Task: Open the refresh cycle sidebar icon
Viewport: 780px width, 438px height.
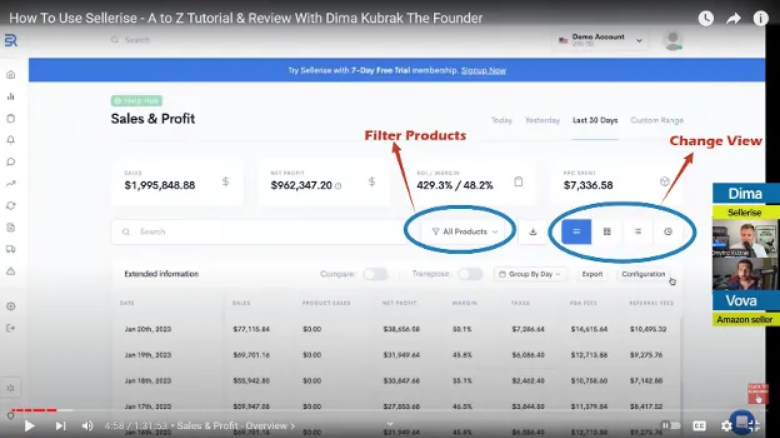Action: click(x=10, y=206)
